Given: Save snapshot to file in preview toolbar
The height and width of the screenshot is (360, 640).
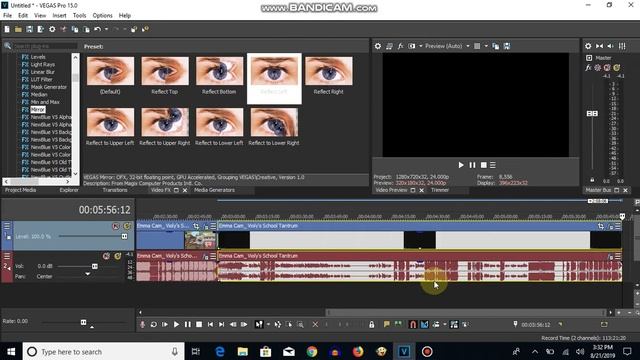Looking at the screenshot, I should (507, 46).
